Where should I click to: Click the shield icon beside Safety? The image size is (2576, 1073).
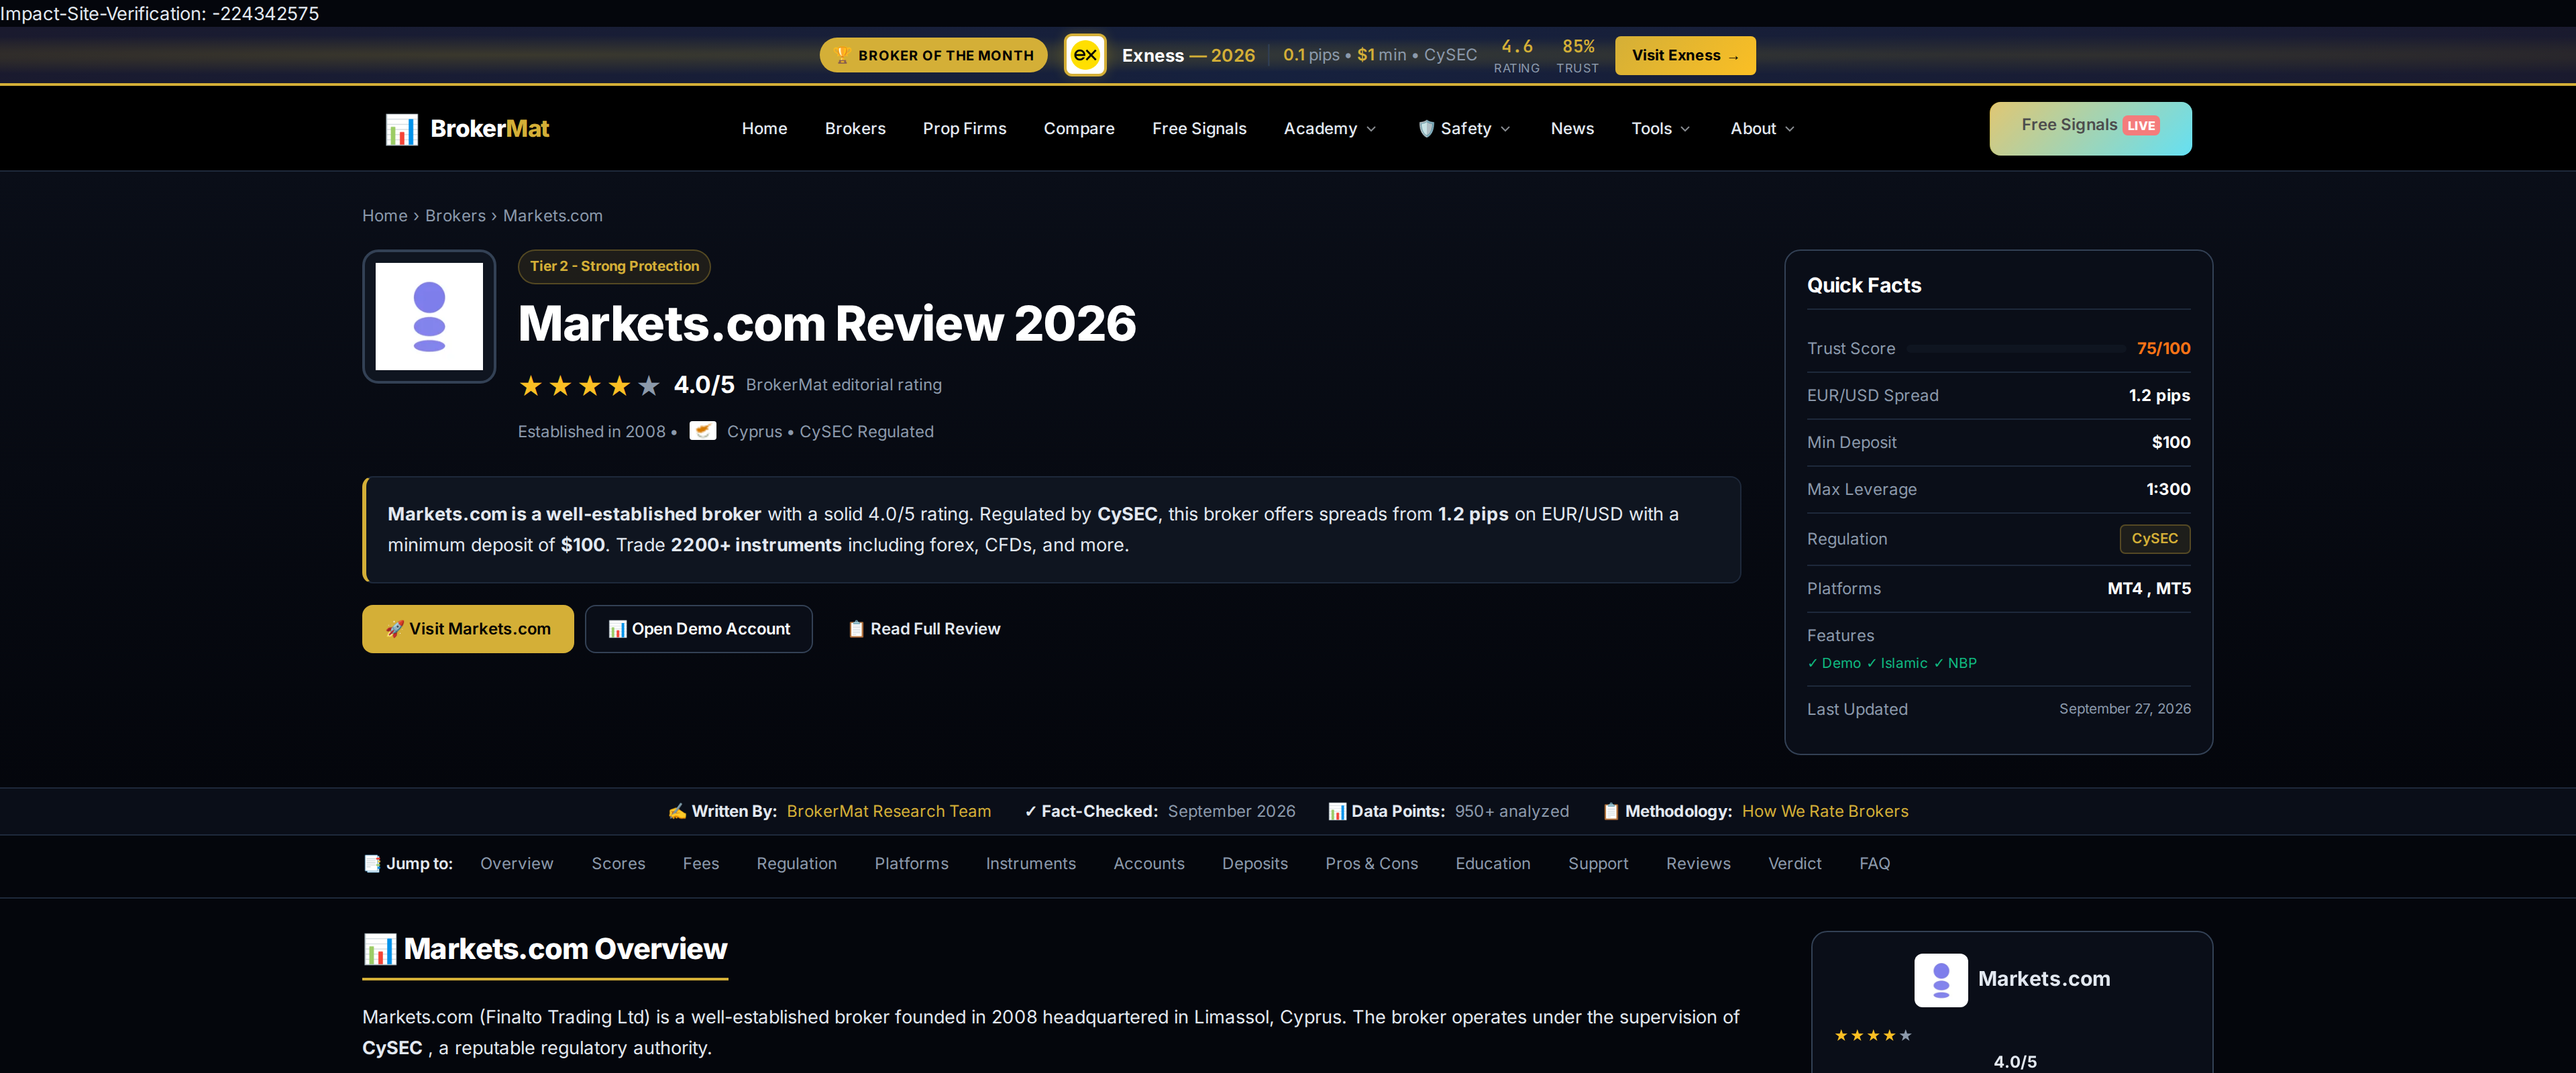click(1426, 128)
